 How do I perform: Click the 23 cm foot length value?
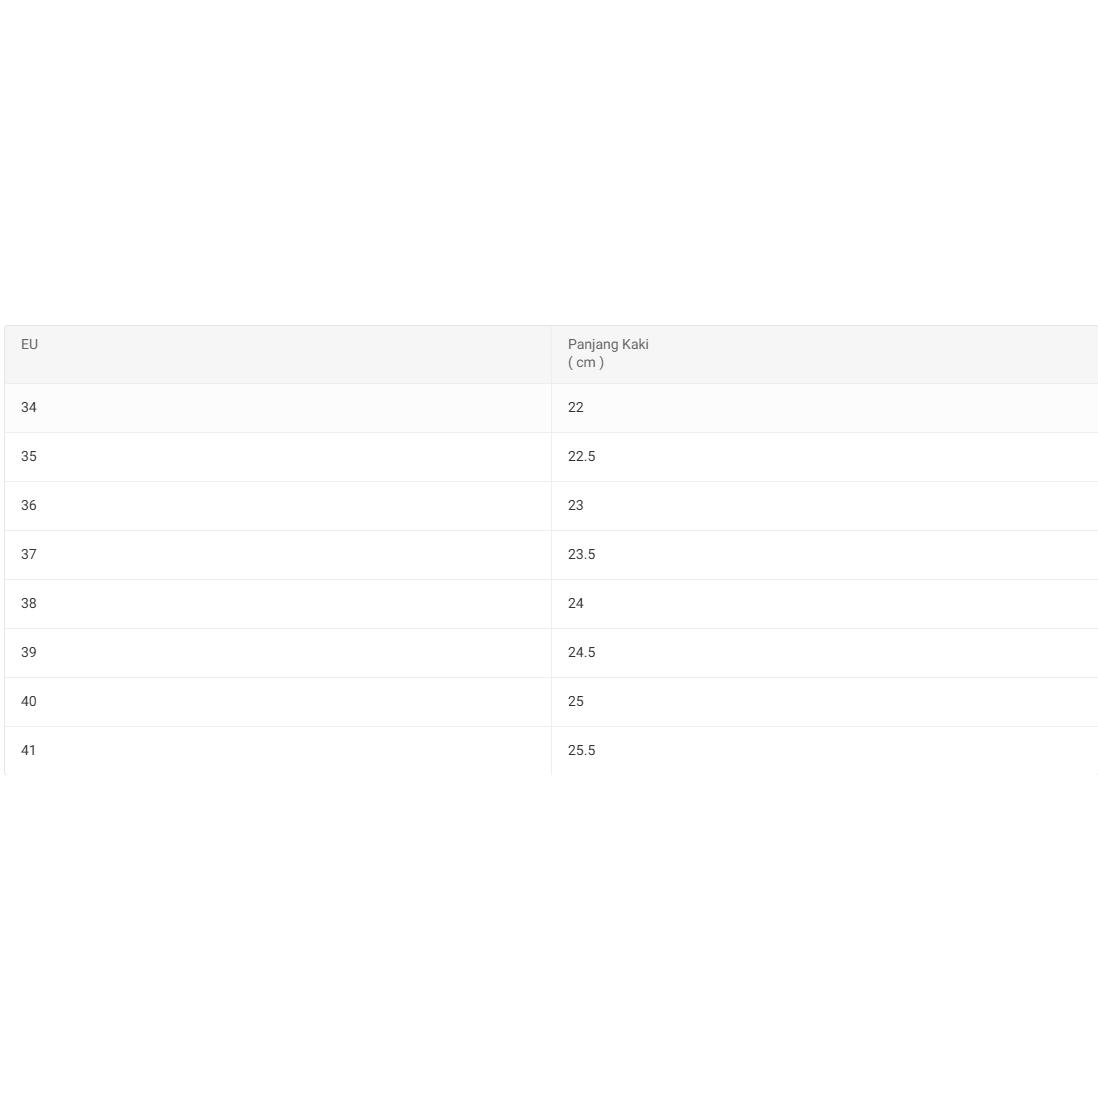tap(576, 506)
